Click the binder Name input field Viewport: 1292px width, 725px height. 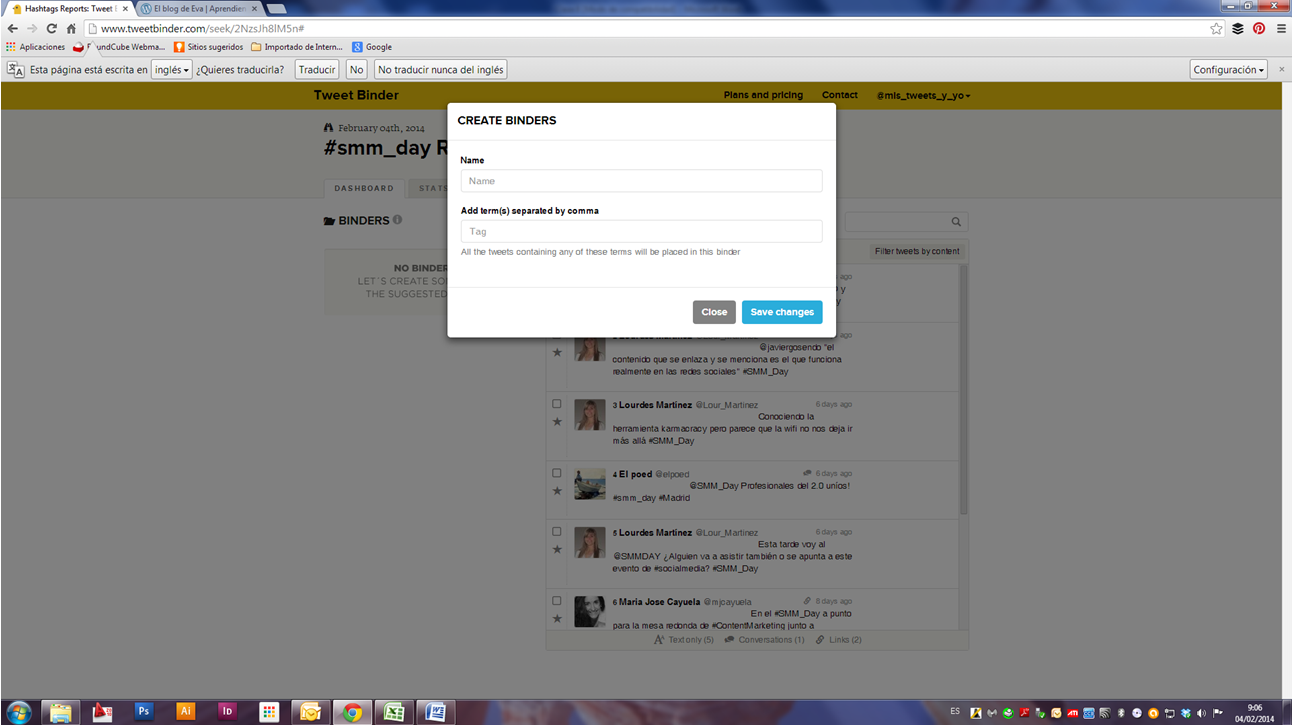[641, 181]
